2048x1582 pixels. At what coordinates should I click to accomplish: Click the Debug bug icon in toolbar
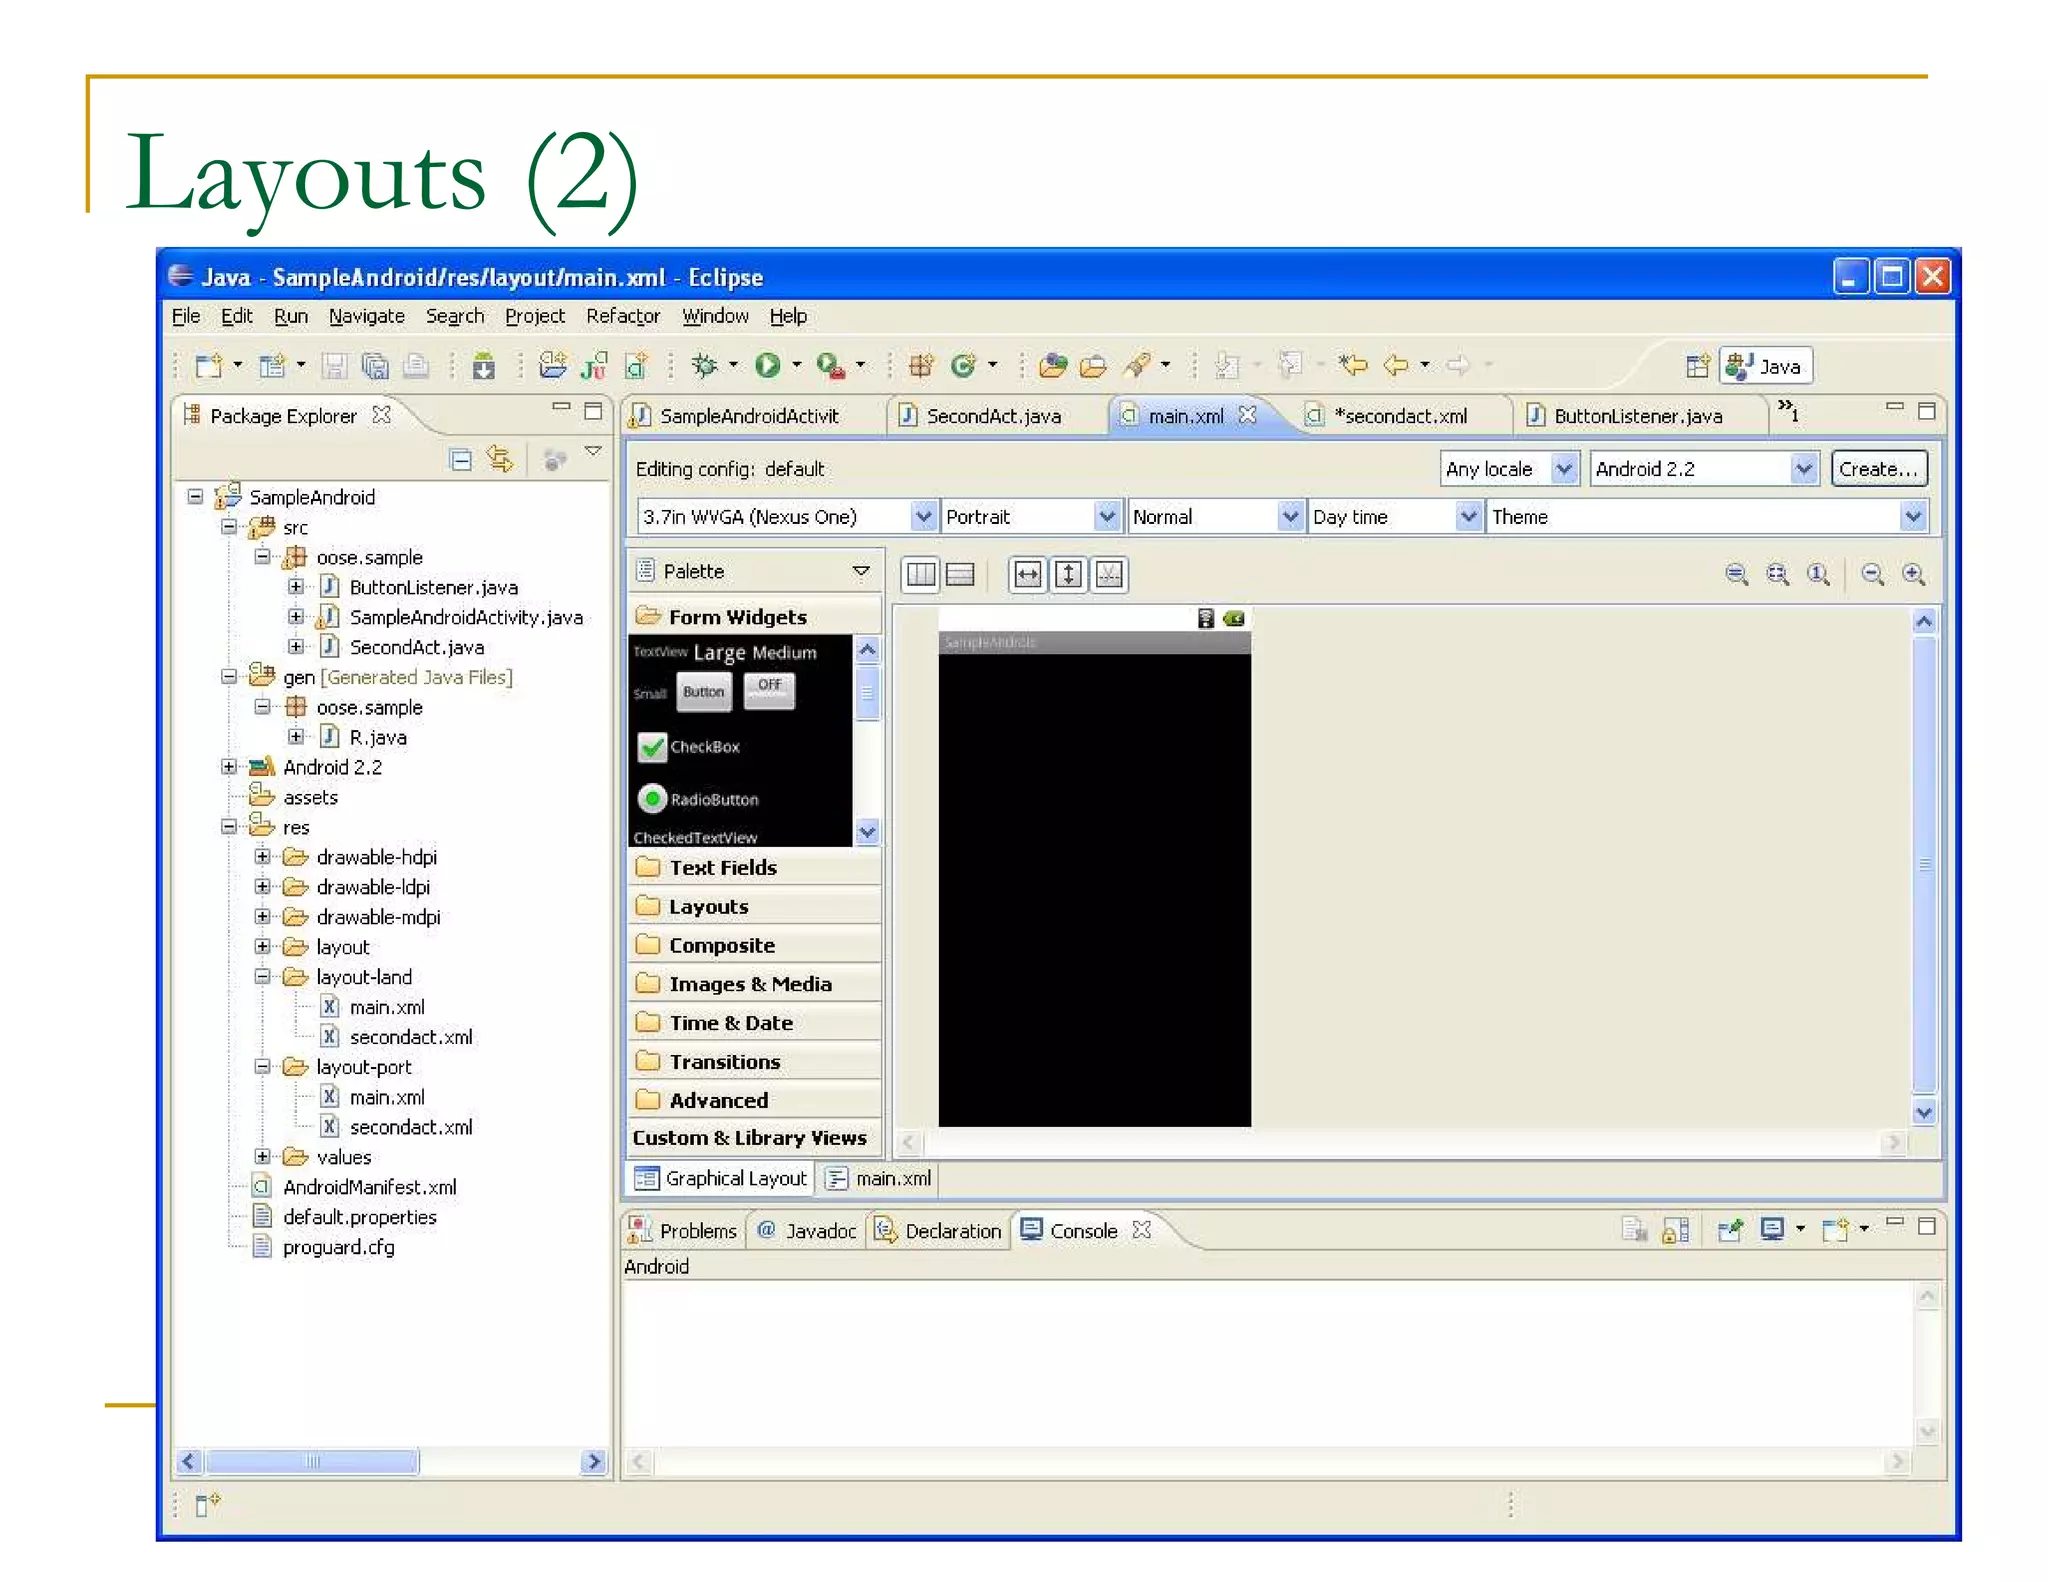pos(704,366)
